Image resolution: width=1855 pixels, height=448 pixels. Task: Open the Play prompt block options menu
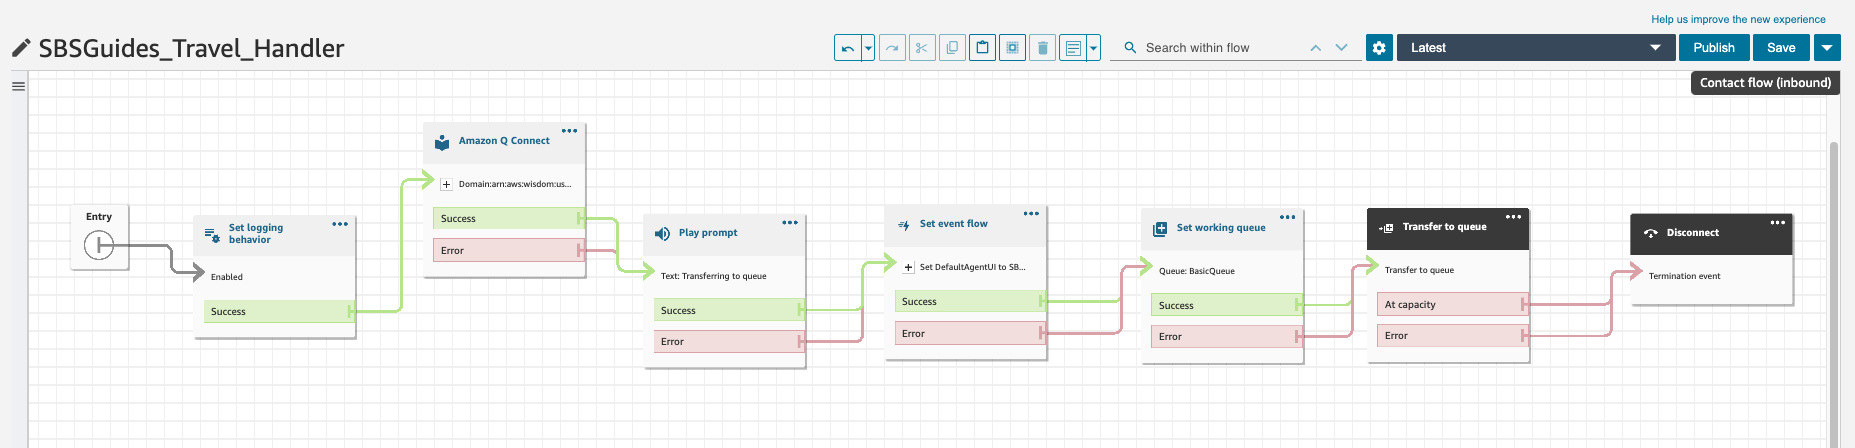790,223
